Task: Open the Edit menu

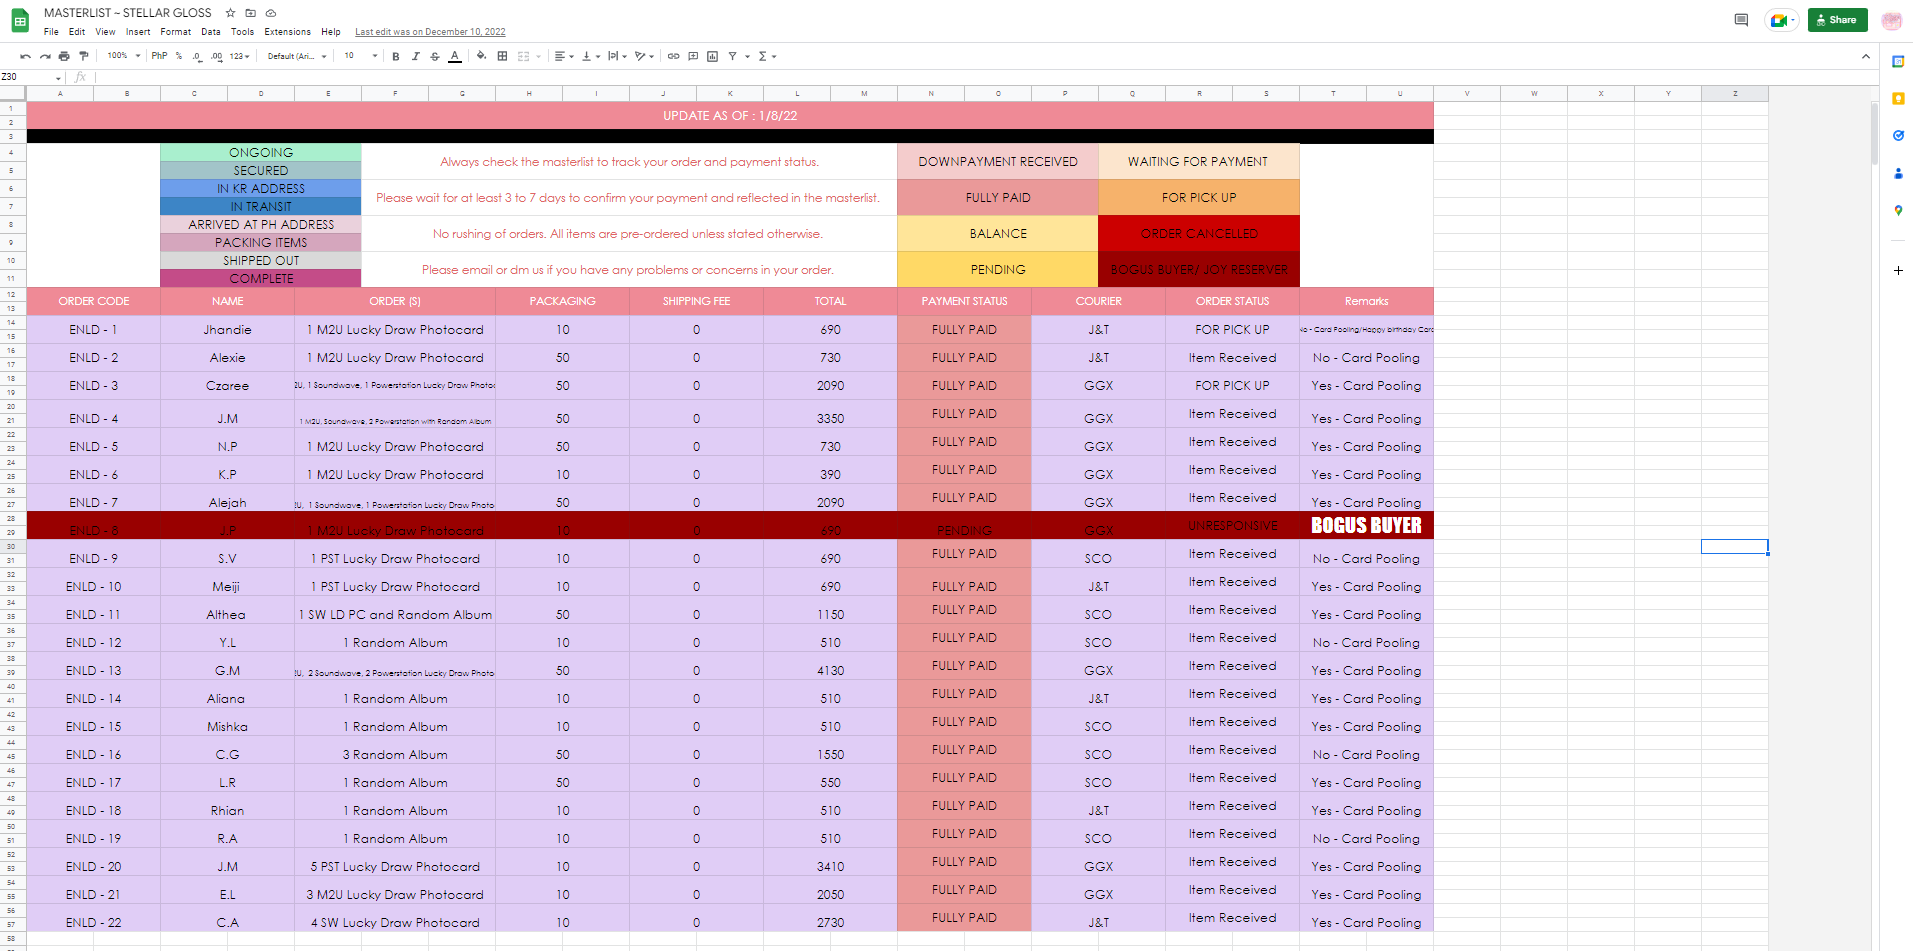Action: (77, 32)
